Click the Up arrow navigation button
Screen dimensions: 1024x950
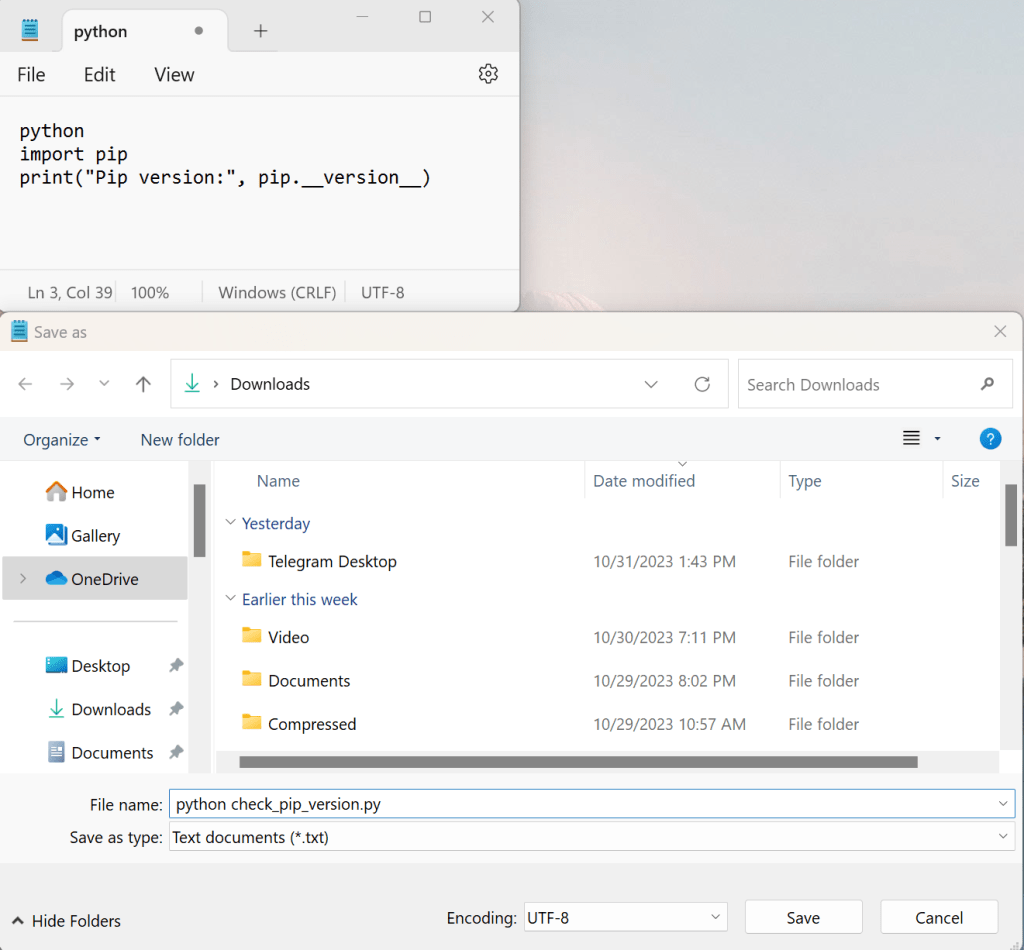[143, 384]
